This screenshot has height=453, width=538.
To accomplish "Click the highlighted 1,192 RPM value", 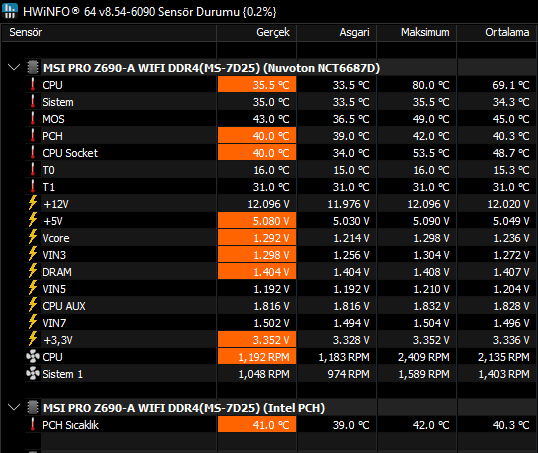I will [257, 357].
